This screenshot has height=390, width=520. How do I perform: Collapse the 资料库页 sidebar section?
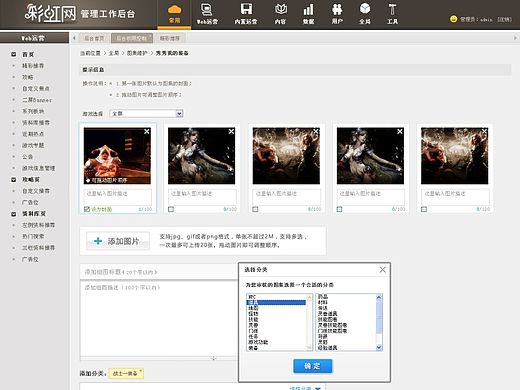pos(14,214)
